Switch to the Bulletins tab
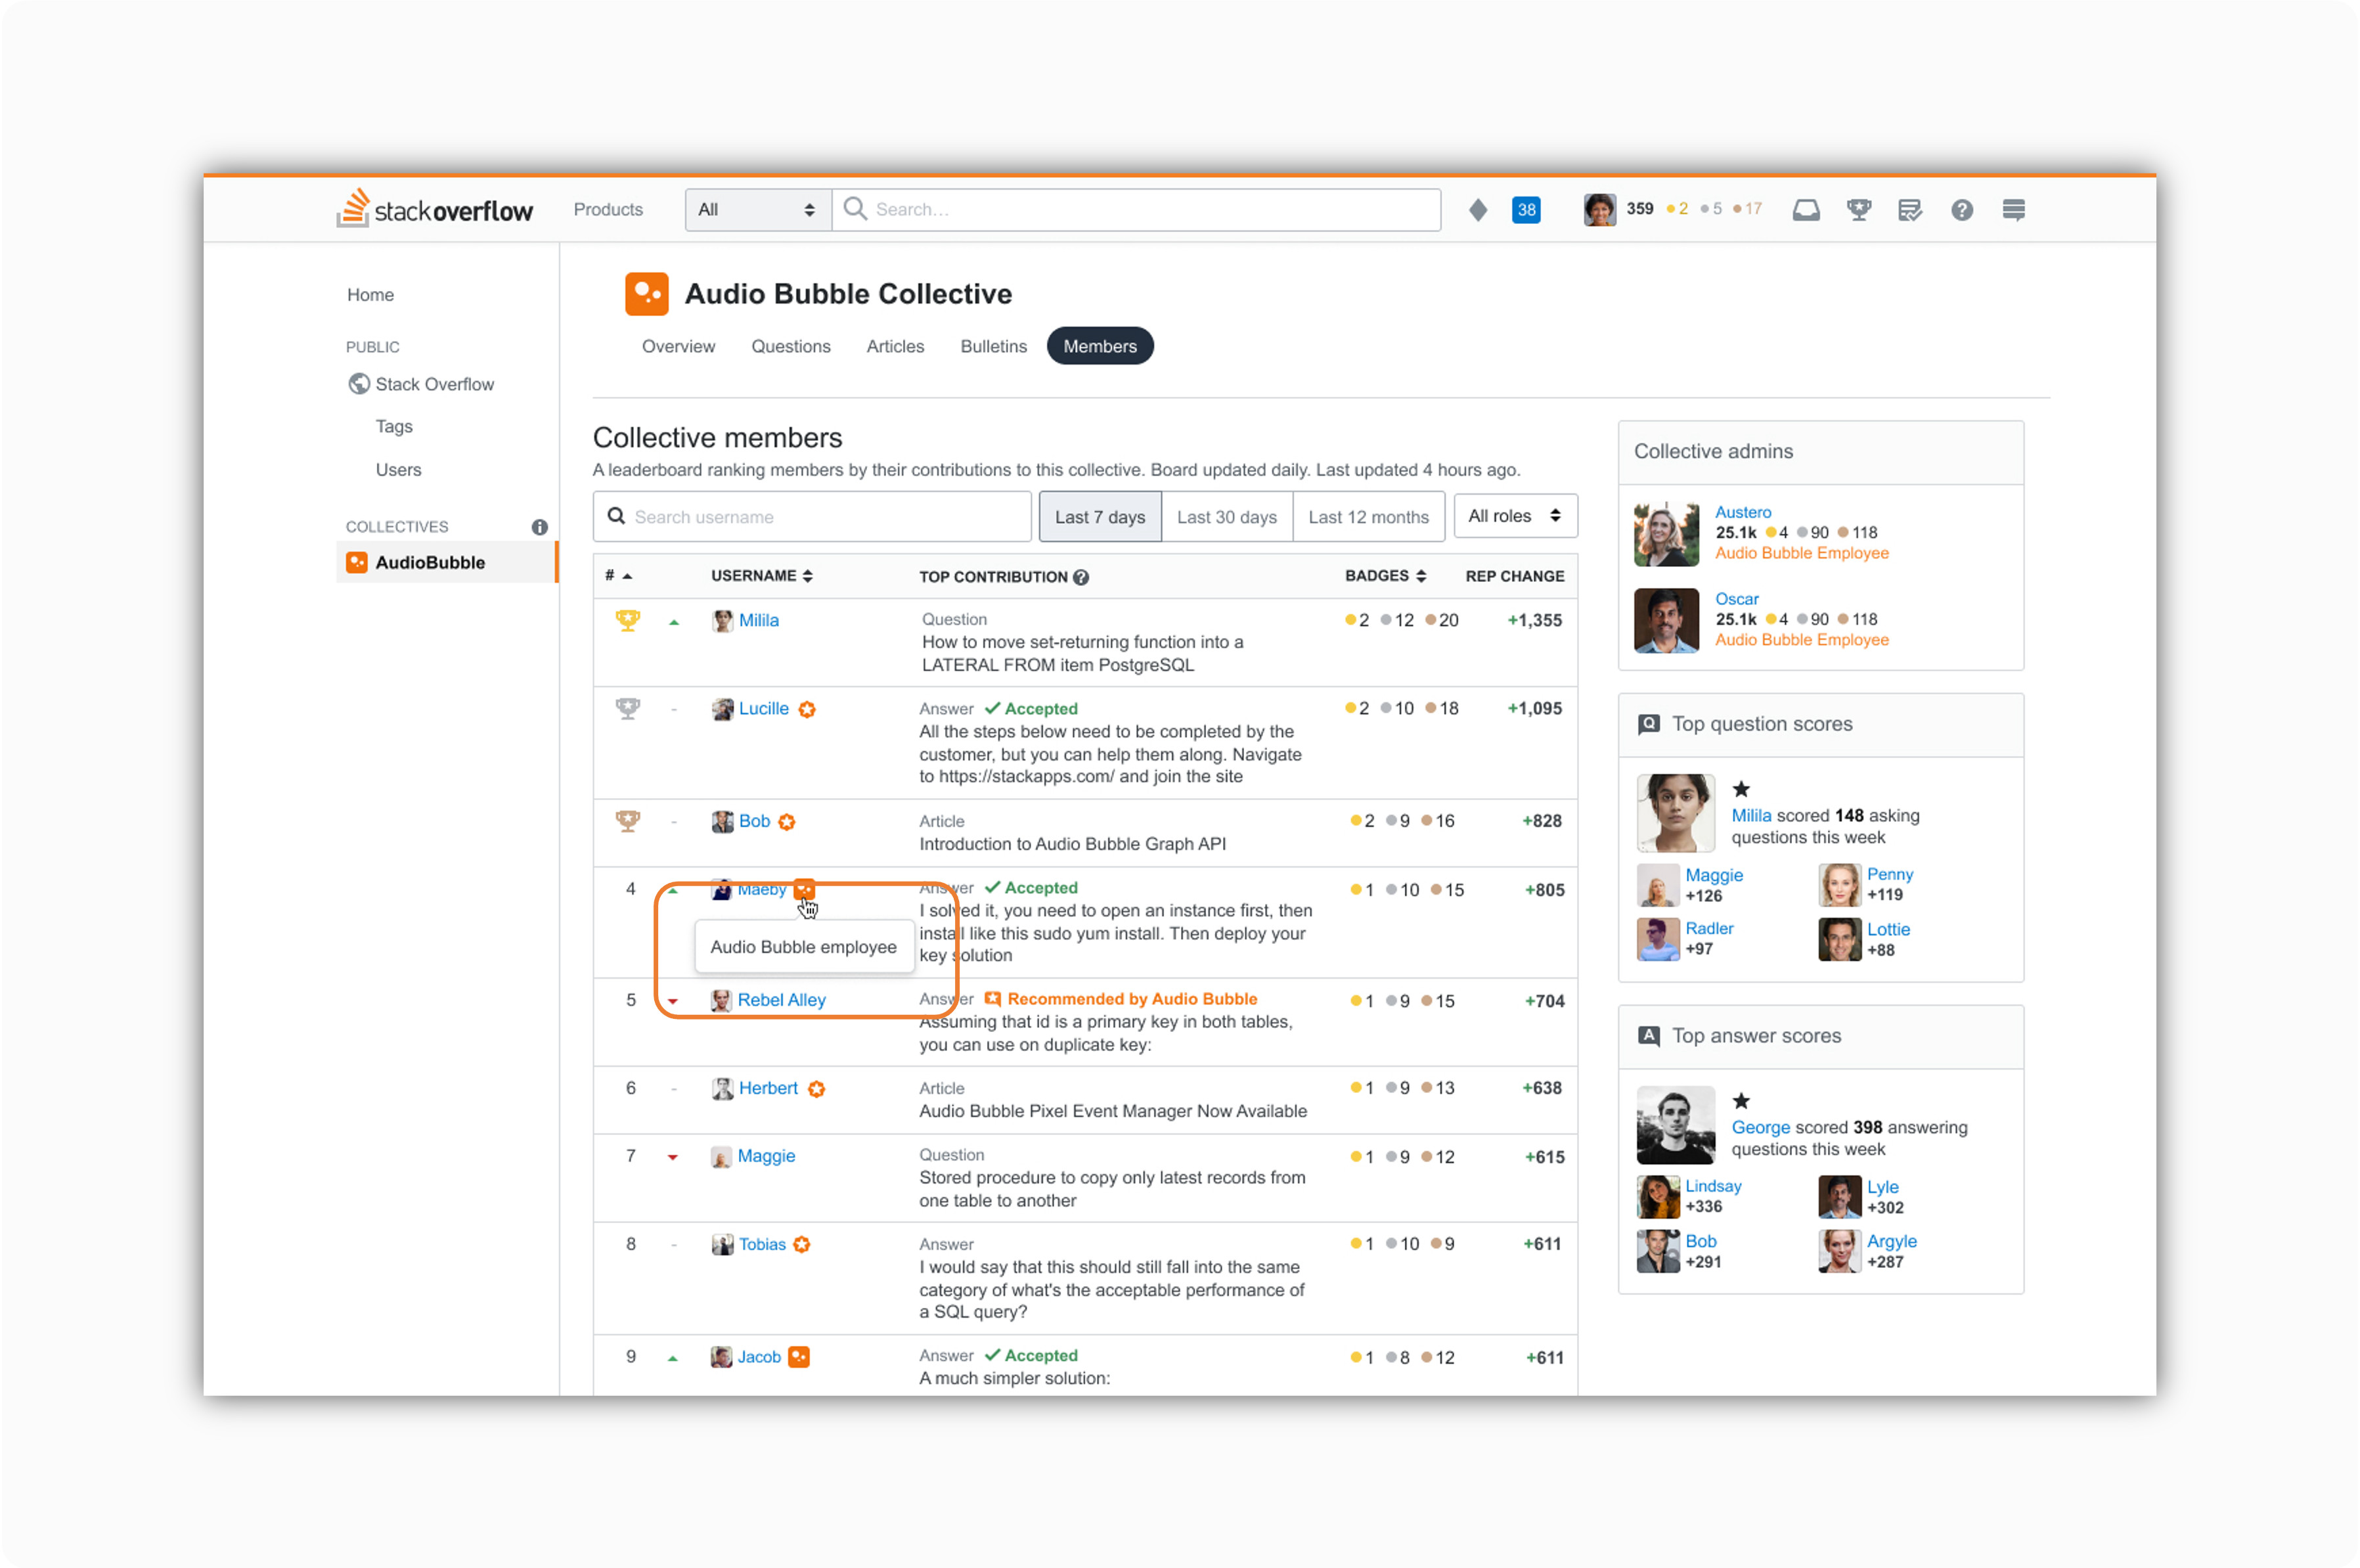 pos(993,346)
